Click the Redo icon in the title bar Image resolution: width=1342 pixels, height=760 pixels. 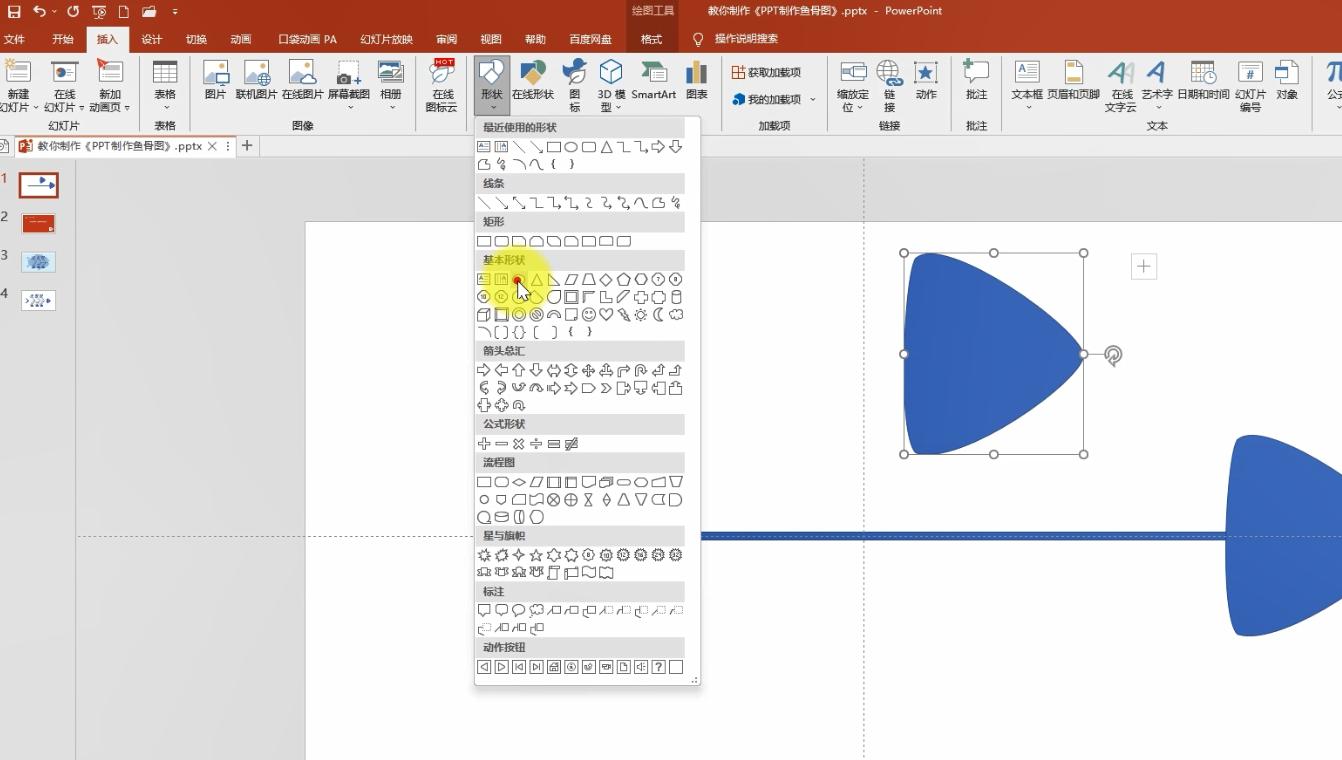(73, 11)
